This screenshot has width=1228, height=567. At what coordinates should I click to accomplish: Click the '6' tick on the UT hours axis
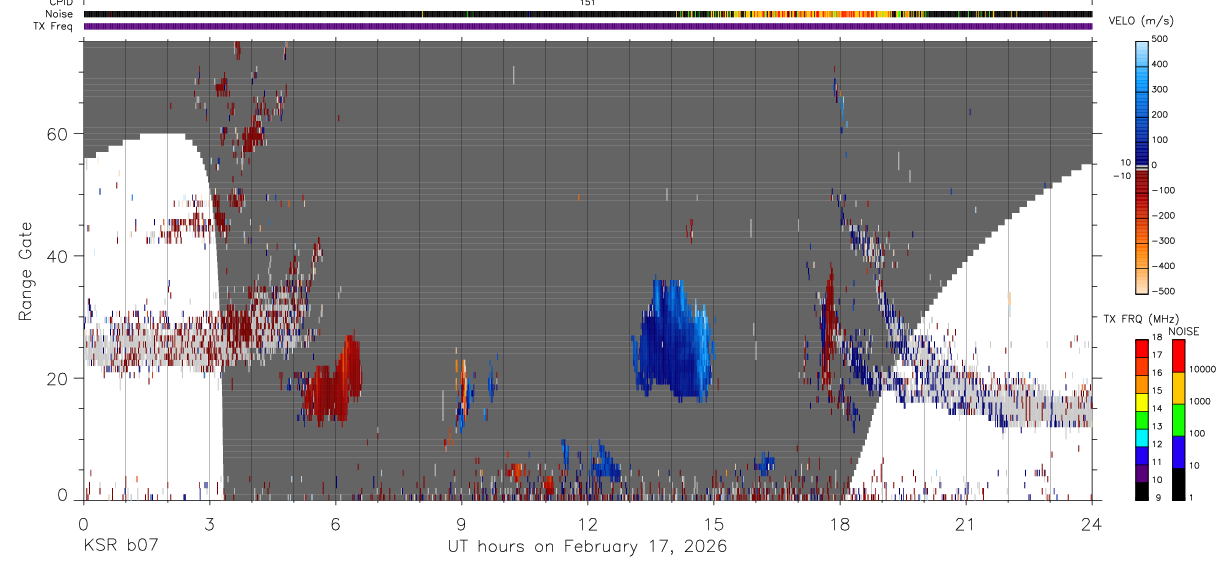click(x=335, y=524)
